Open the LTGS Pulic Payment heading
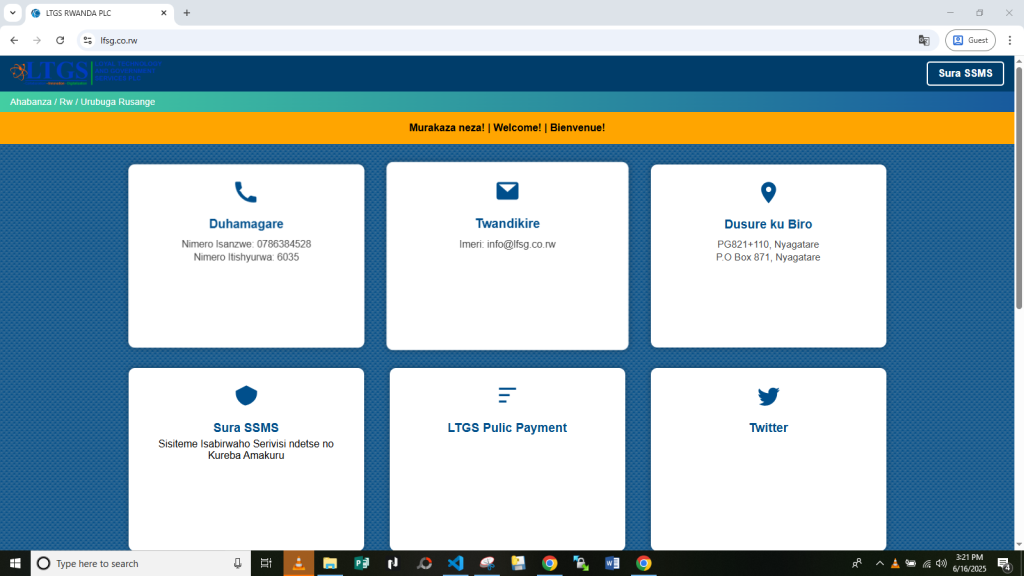 click(507, 428)
